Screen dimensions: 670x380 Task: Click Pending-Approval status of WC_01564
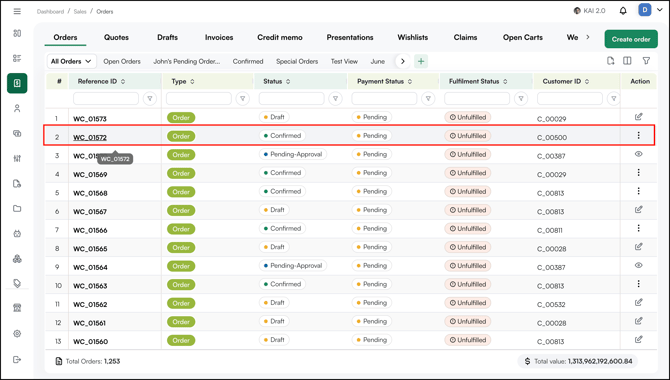tap(293, 265)
